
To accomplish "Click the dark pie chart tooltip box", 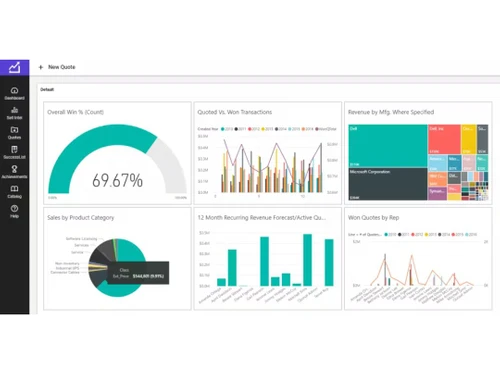I will (x=138, y=273).
